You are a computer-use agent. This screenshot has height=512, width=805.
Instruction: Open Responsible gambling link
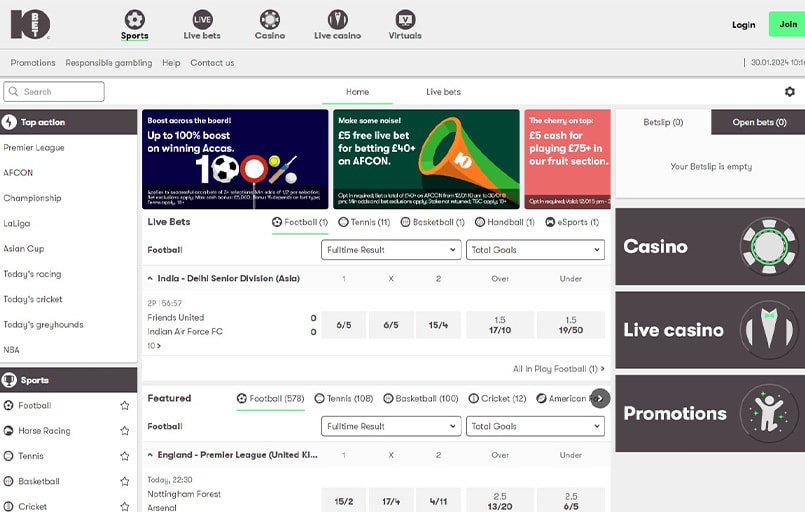pos(109,63)
